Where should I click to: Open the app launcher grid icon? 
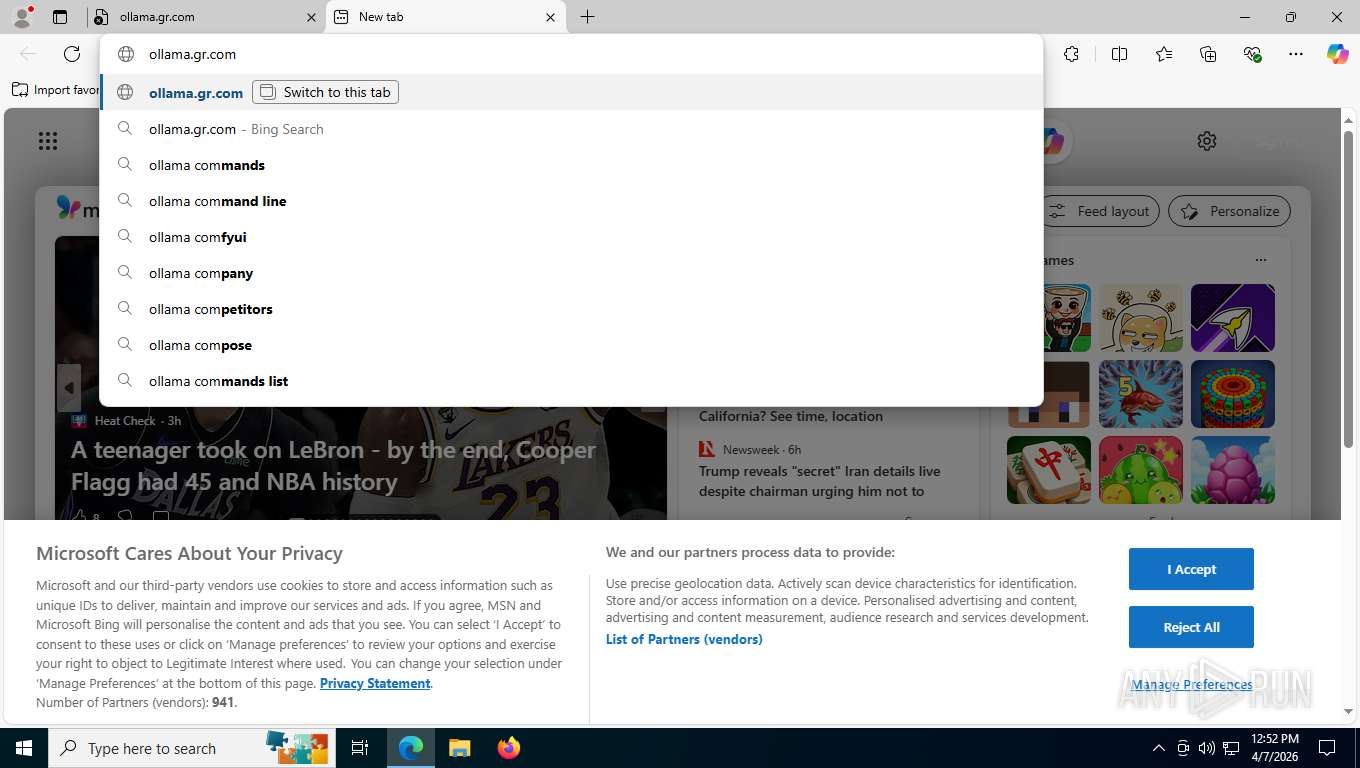[x=48, y=141]
